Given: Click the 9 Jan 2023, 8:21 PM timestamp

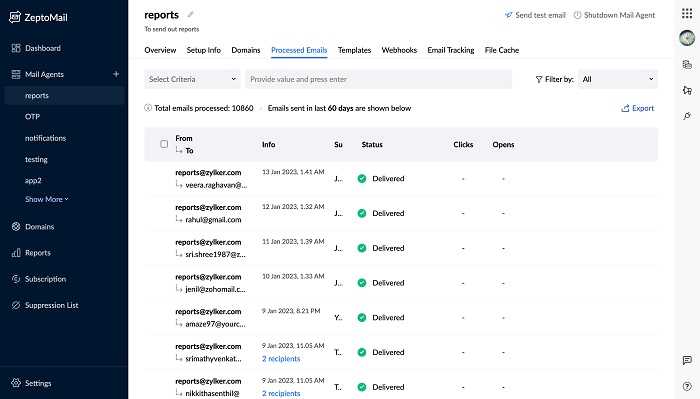Looking at the screenshot, I should [x=291, y=311].
